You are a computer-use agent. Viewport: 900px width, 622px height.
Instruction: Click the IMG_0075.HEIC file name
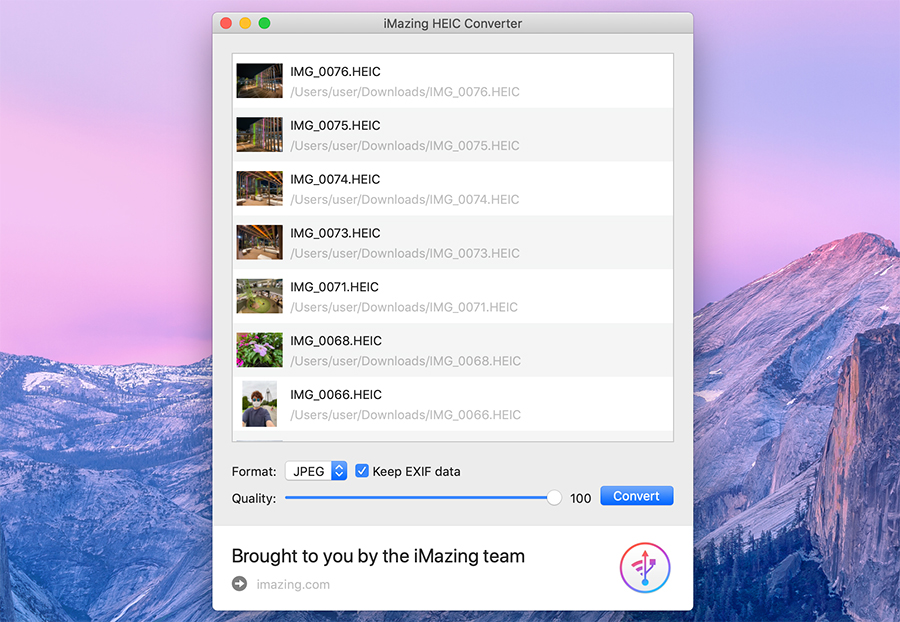[x=335, y=126]
